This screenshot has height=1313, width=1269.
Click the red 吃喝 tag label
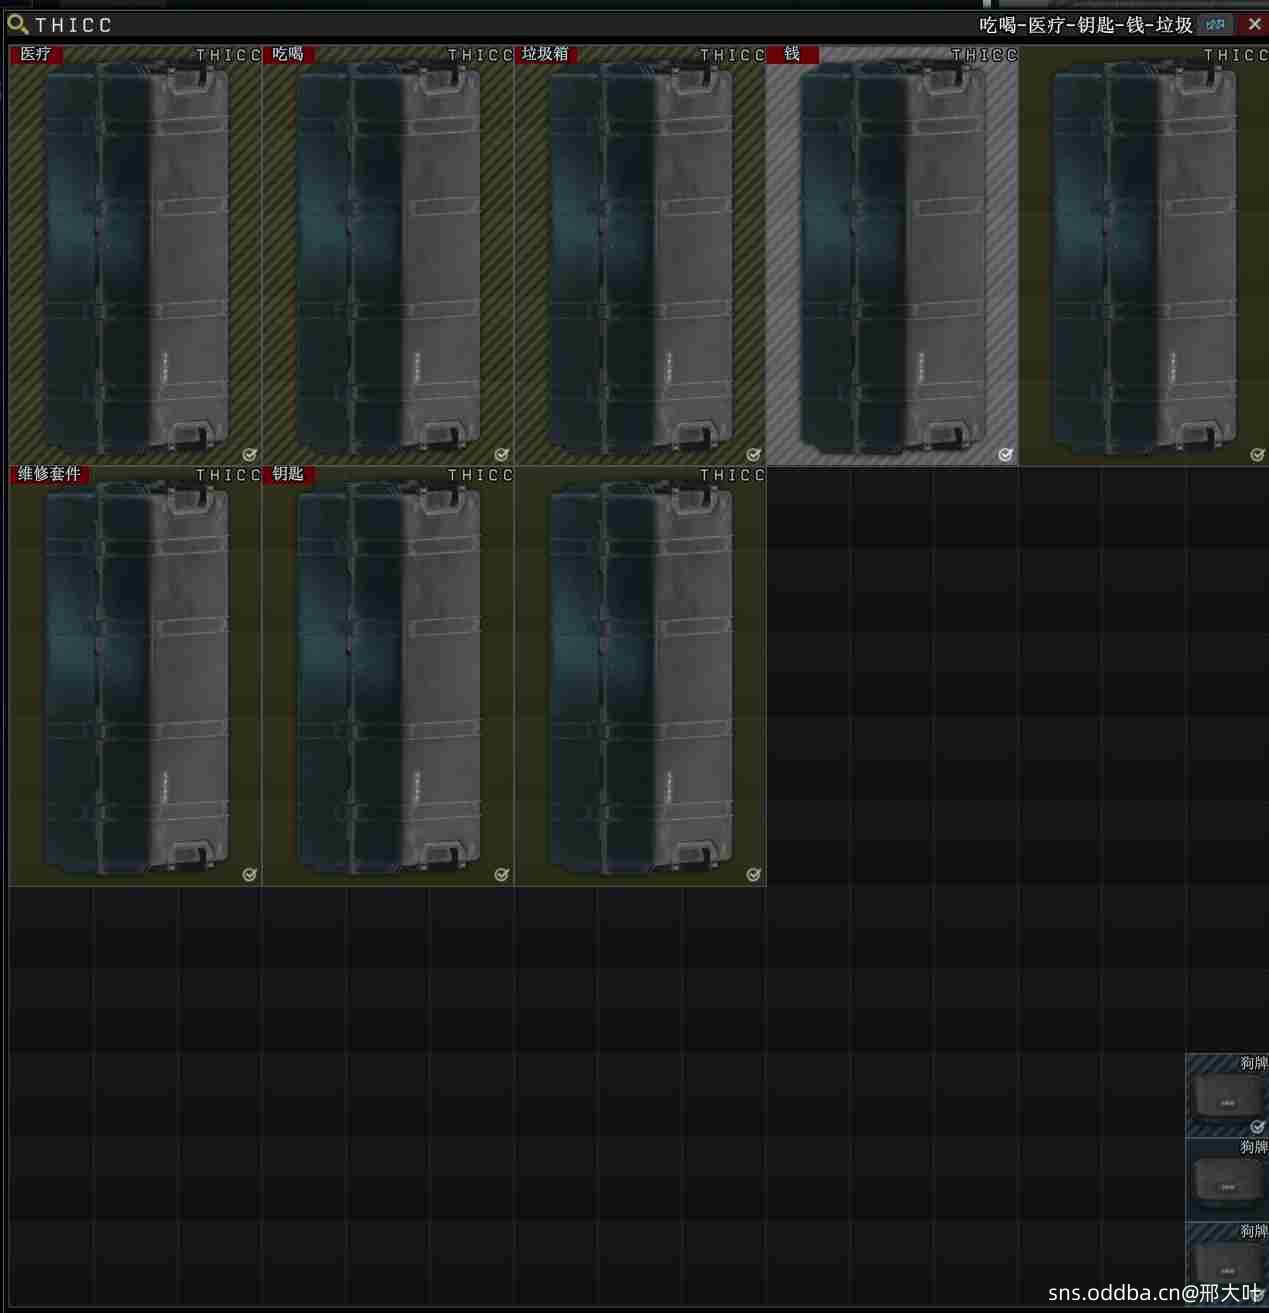pos(289,54)
